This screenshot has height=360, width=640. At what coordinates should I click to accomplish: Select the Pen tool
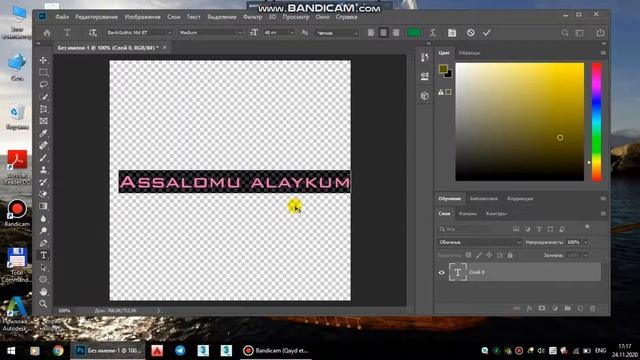43,243
